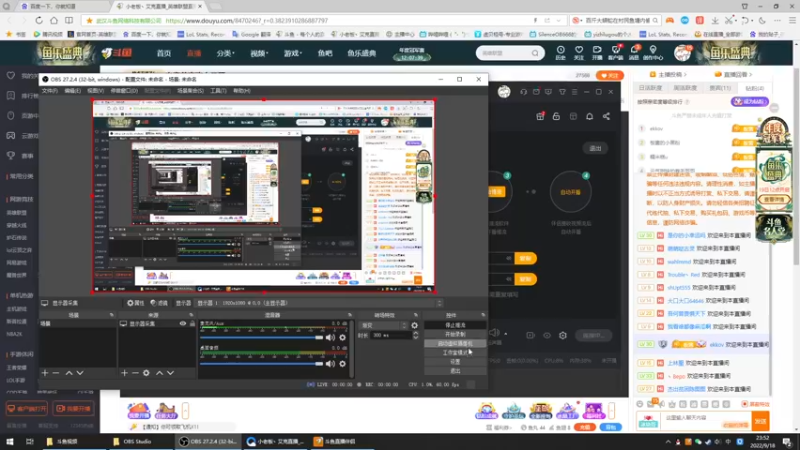This screenshot has width=800, height=450.
Task: Click 开始录制 button in OBS controls
Action: [x=455, y=334]
